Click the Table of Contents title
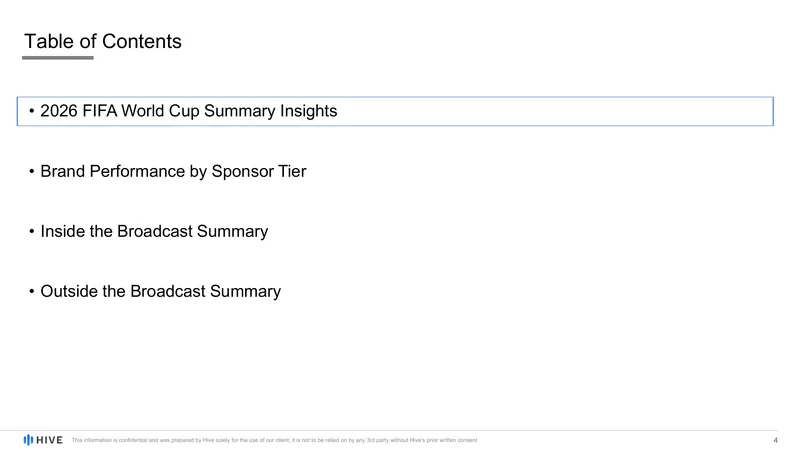The image size is (800, 450). coord(103,41)
